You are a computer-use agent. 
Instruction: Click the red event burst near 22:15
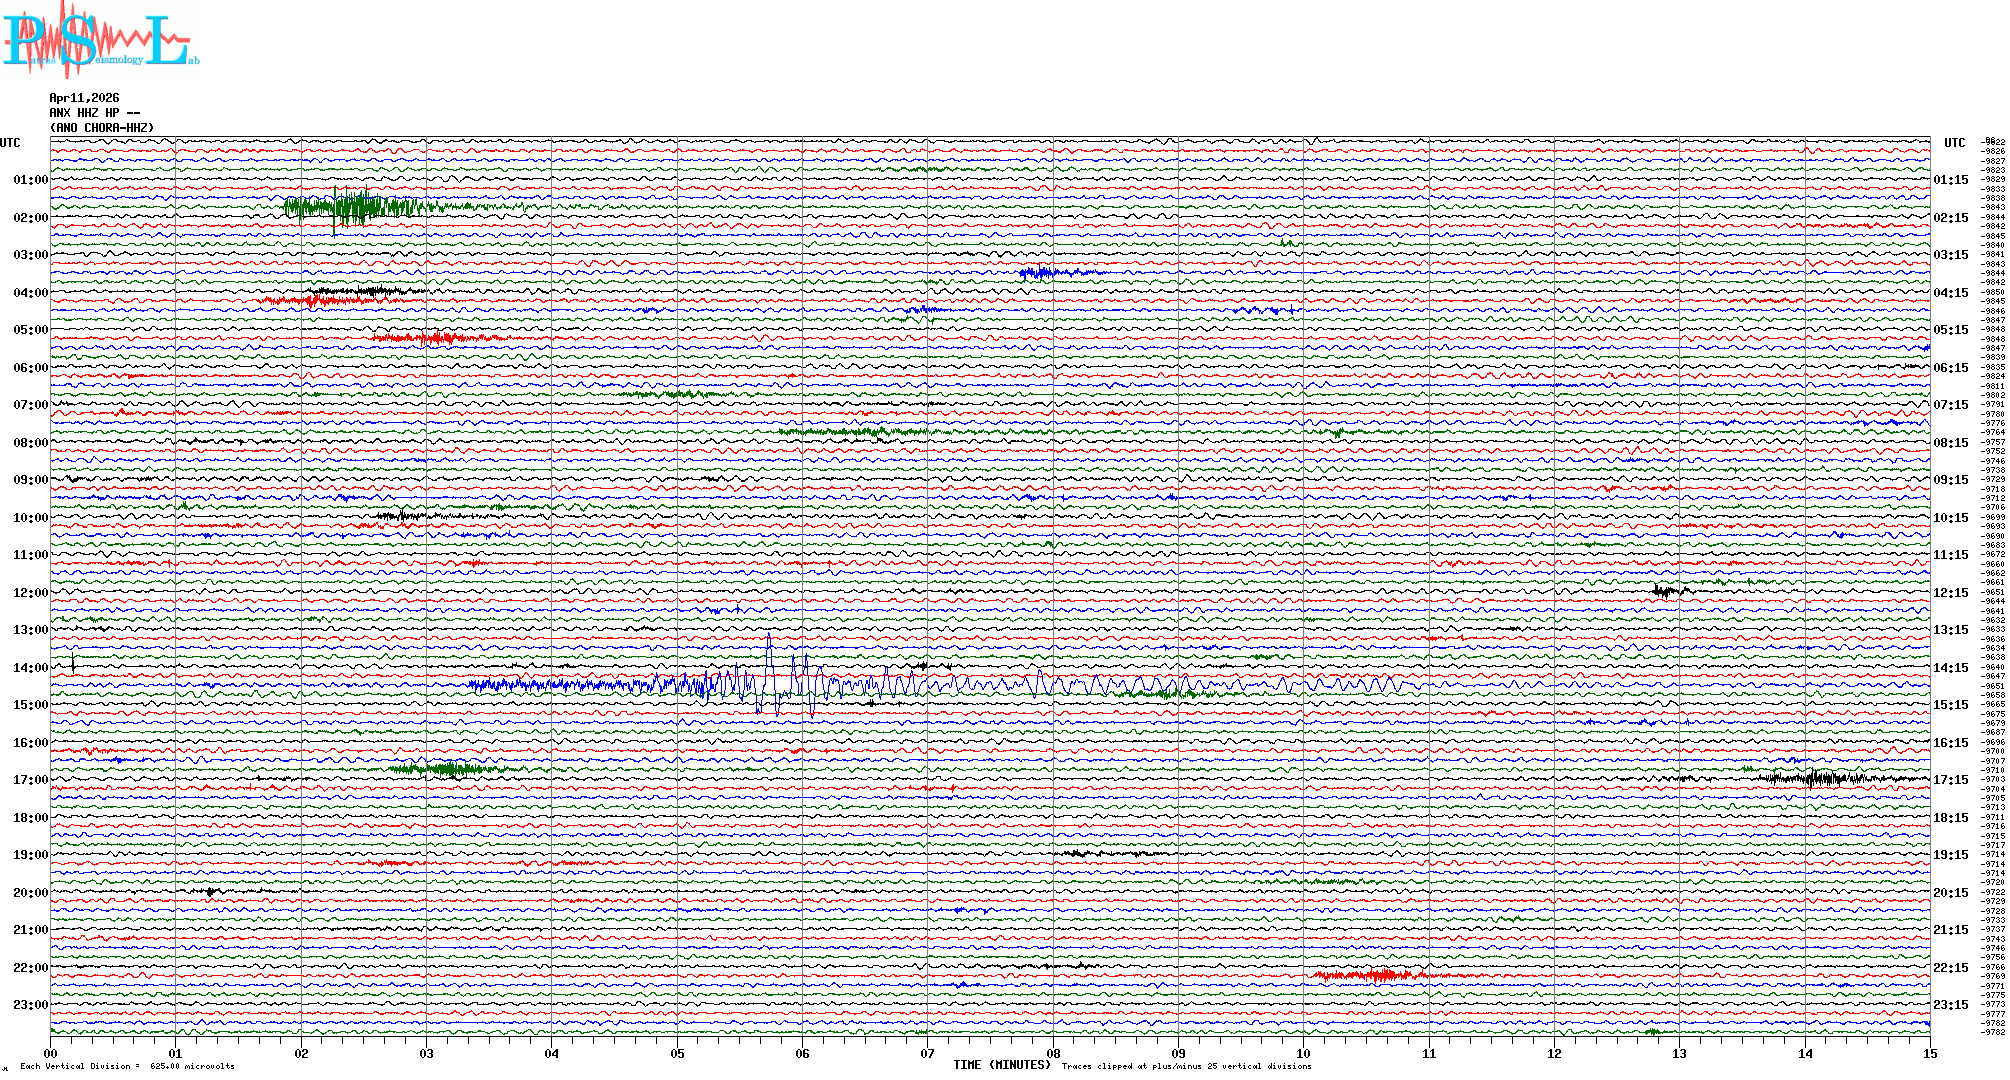(1380, 975)
